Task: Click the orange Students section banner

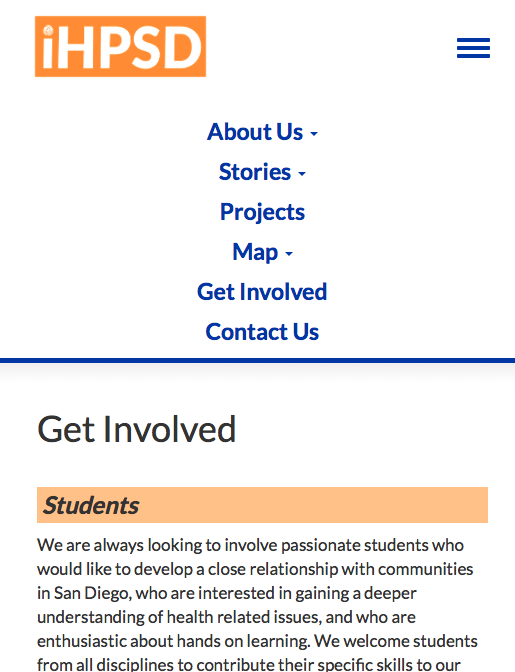Action: pyautogui.click(x=262, y=505)
